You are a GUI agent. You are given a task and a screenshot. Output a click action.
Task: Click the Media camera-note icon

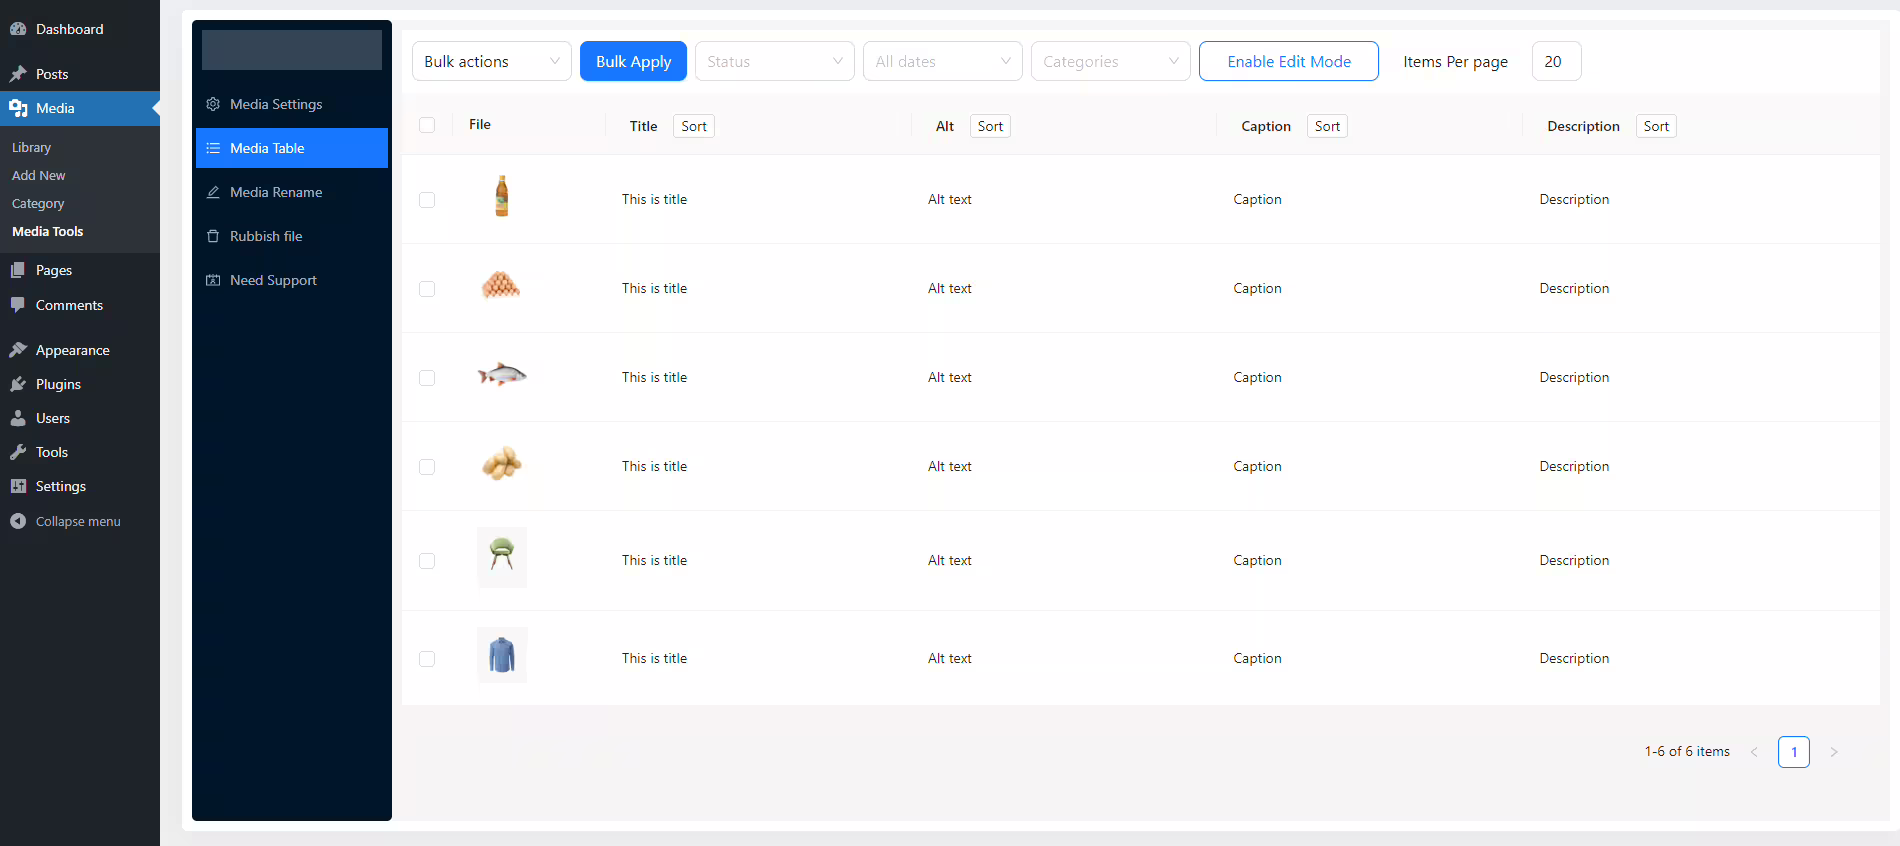tap(18, 108)
